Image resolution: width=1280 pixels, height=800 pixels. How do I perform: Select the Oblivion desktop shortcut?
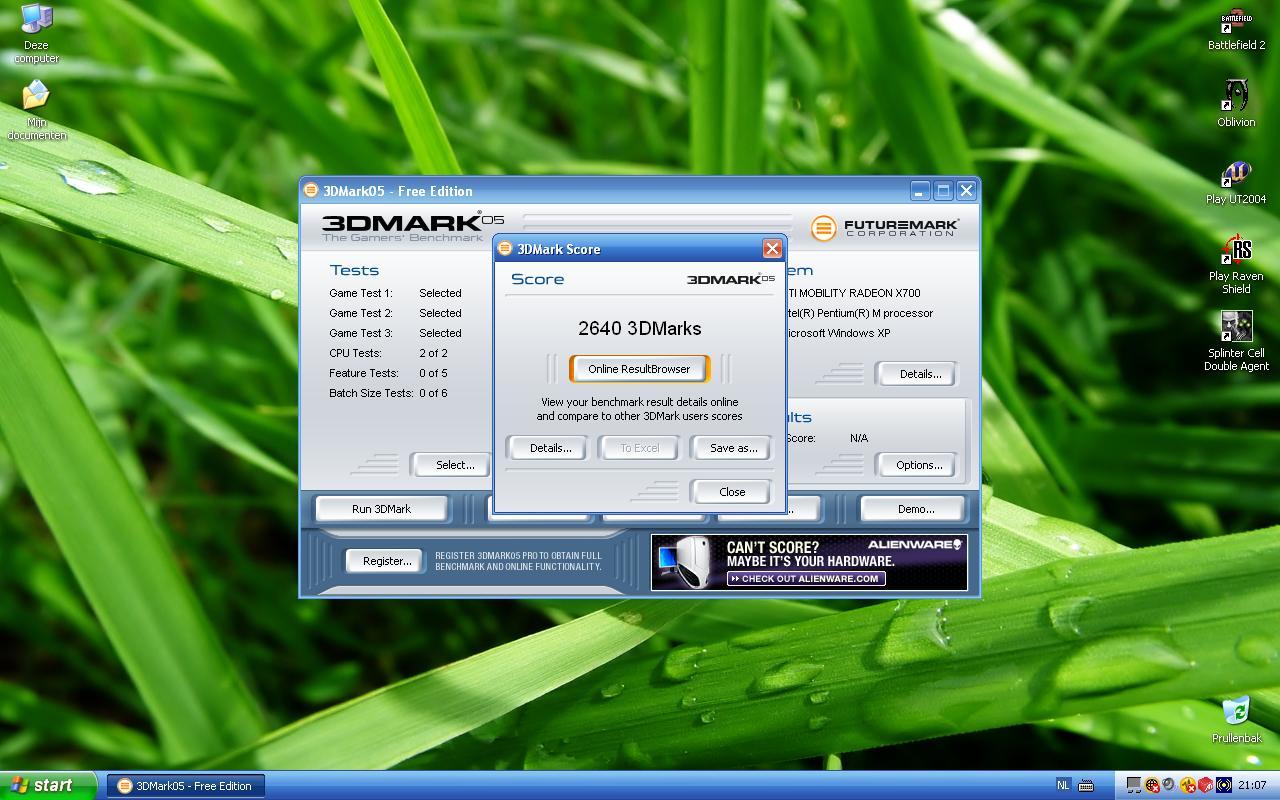point(1236,103)
